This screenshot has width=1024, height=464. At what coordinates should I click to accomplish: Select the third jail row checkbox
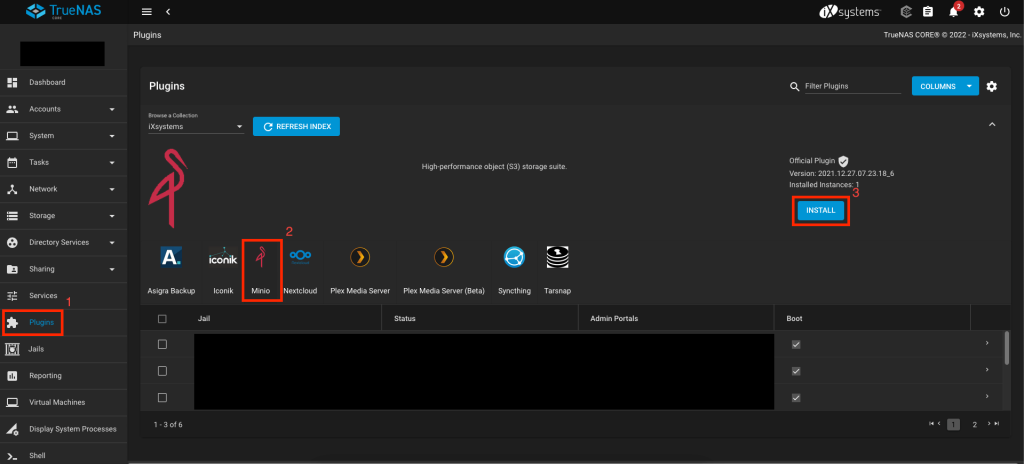pos(163,397)
